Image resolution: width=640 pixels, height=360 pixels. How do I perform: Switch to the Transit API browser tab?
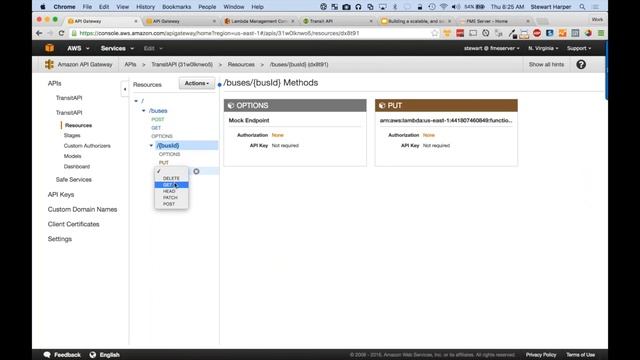[x=337, y=21]
